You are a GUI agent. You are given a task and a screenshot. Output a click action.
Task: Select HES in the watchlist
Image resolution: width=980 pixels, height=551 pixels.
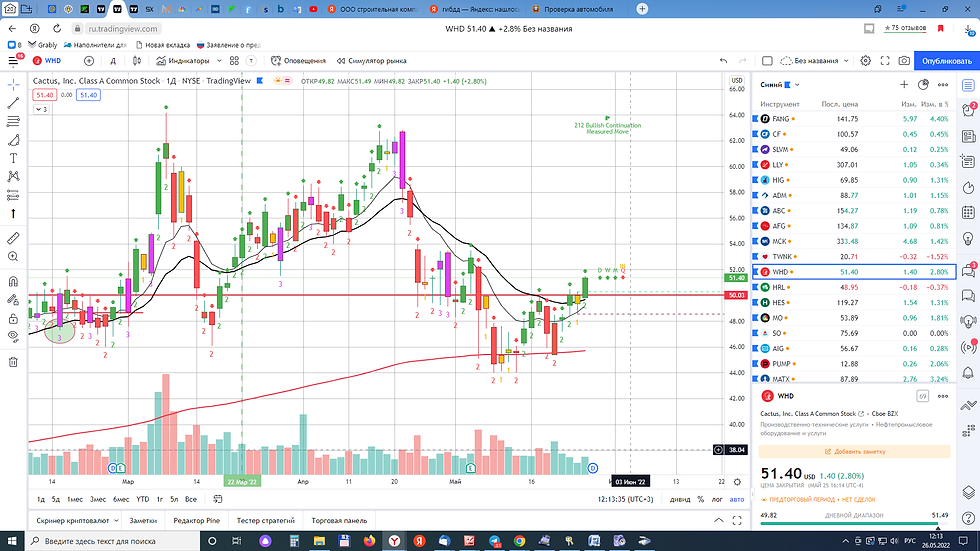coord(854,302)
